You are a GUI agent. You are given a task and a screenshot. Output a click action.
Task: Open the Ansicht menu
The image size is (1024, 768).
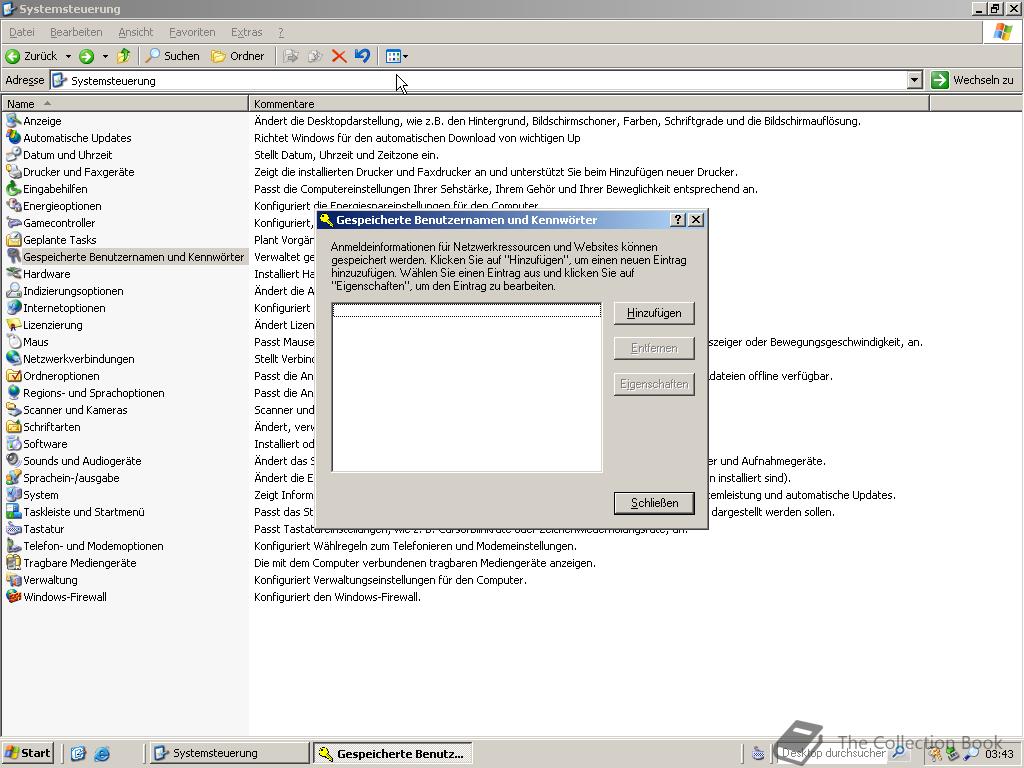pyautogui.click(x=135, y=32)
